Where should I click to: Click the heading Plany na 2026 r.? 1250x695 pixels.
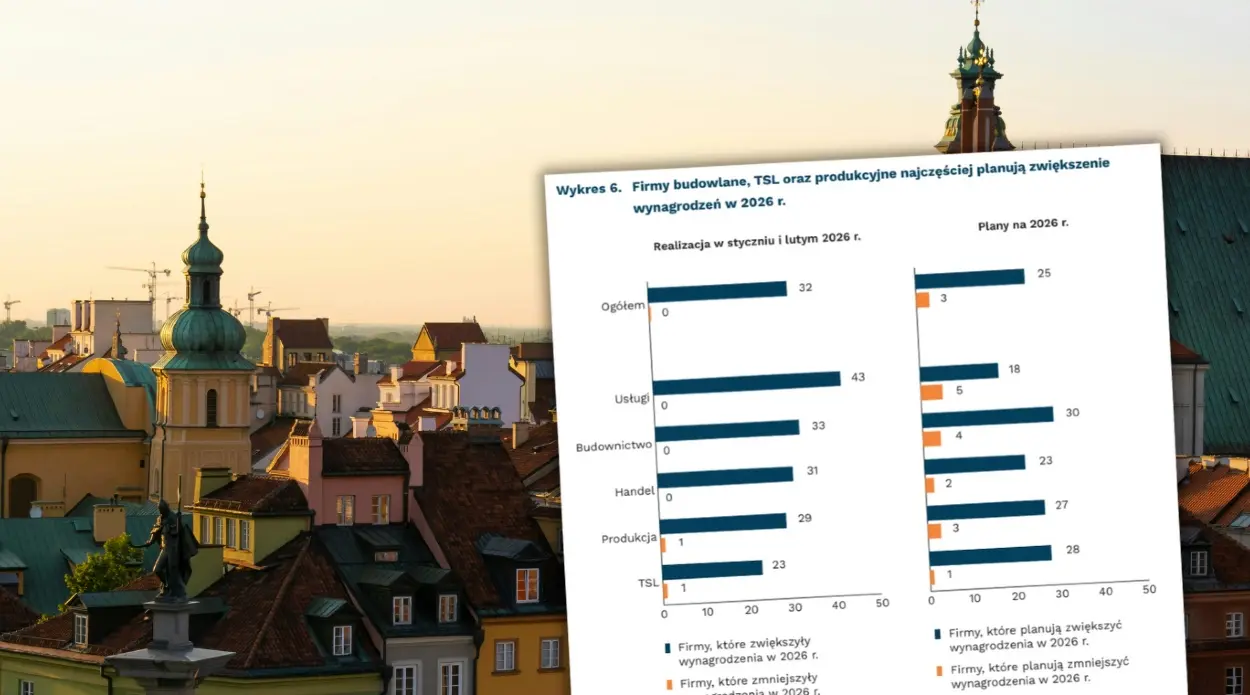(1022, 223)
